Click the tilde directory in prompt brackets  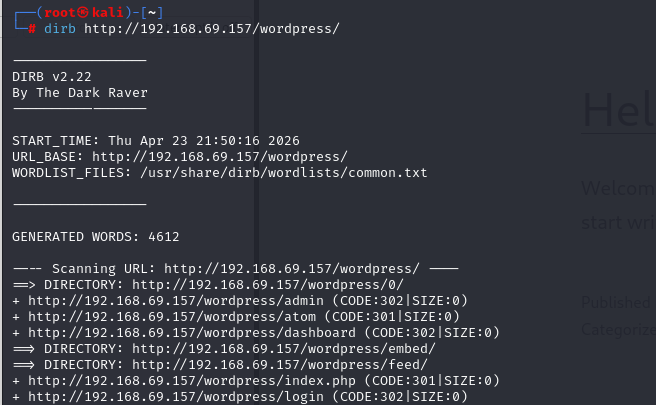pos(152,13)
